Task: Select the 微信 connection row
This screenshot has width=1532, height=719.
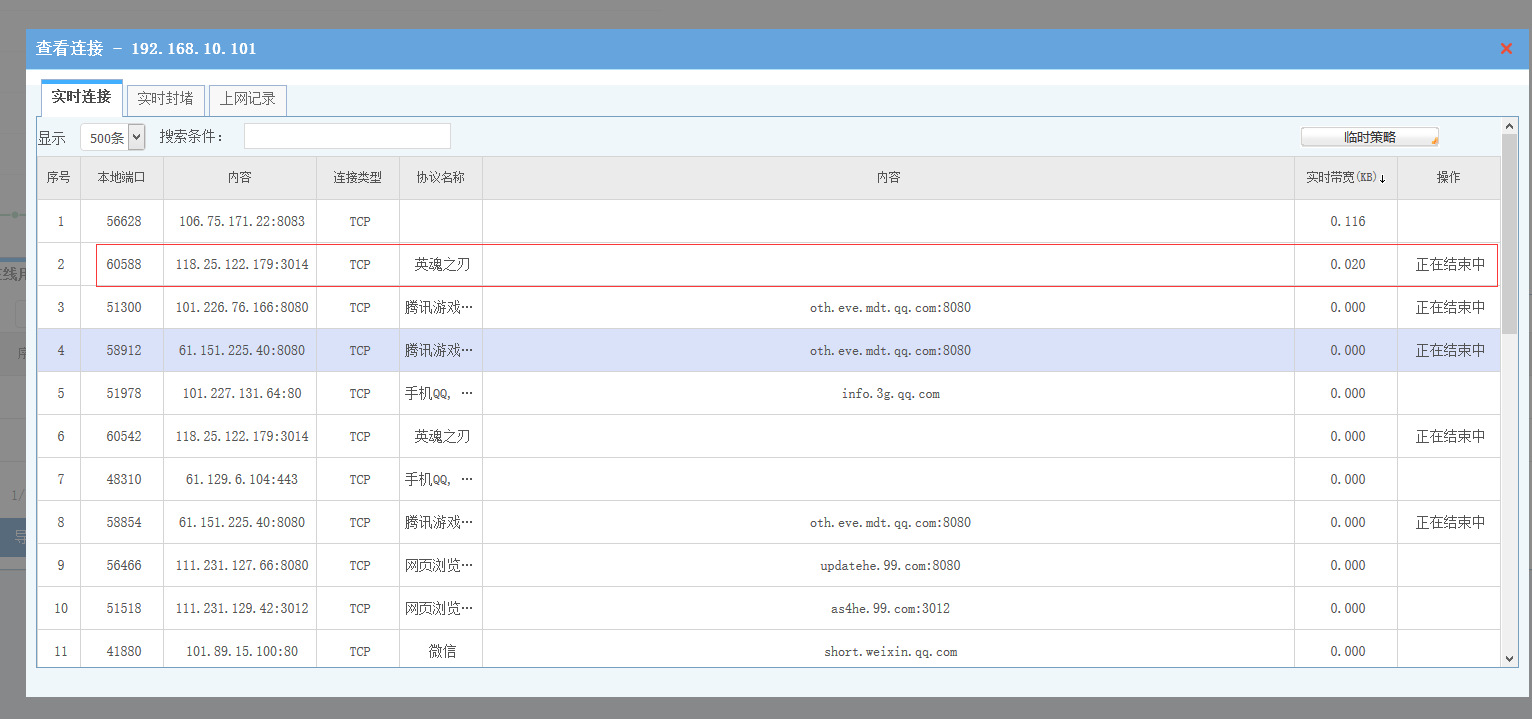Action: coord(441,652)
